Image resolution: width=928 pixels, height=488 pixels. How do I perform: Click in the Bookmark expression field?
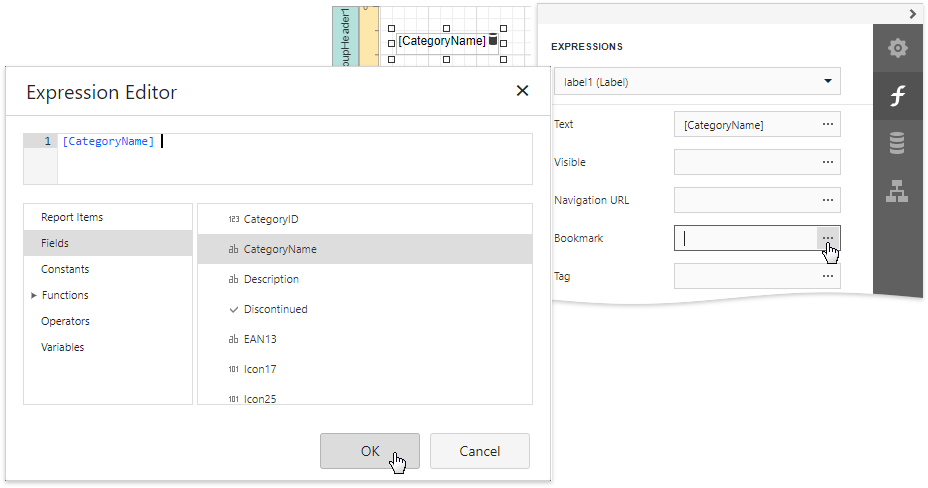click(x=746, y=238)
